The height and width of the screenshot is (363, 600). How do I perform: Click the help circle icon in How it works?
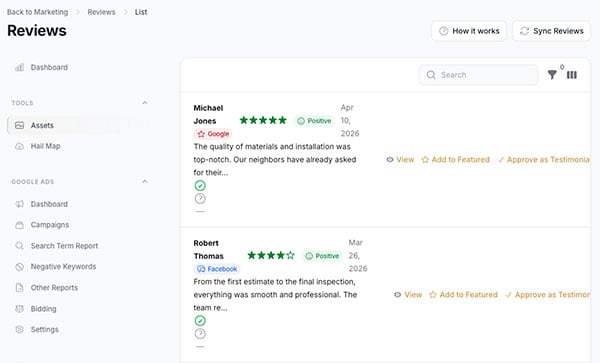coord(443,31)
